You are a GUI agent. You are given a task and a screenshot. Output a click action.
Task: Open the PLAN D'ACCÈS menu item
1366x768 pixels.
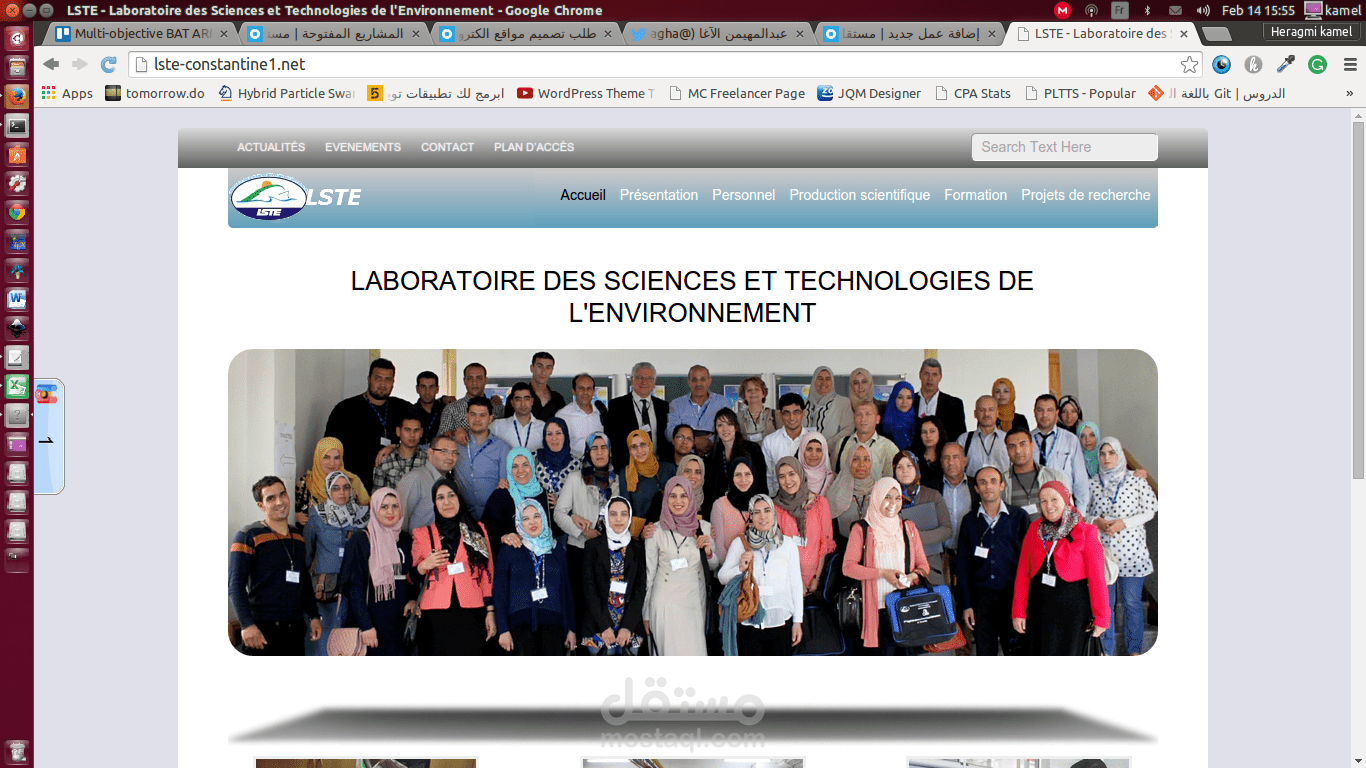(534, 147)
